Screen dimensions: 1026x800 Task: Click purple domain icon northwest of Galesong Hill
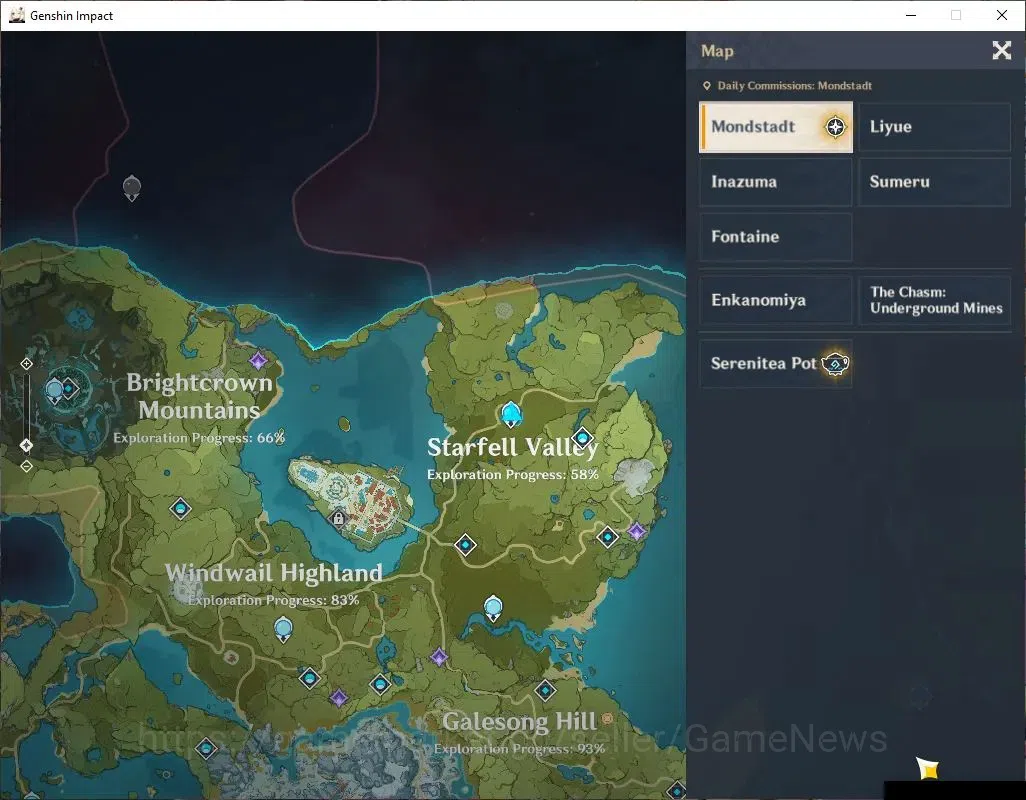(x=440, y=657)
